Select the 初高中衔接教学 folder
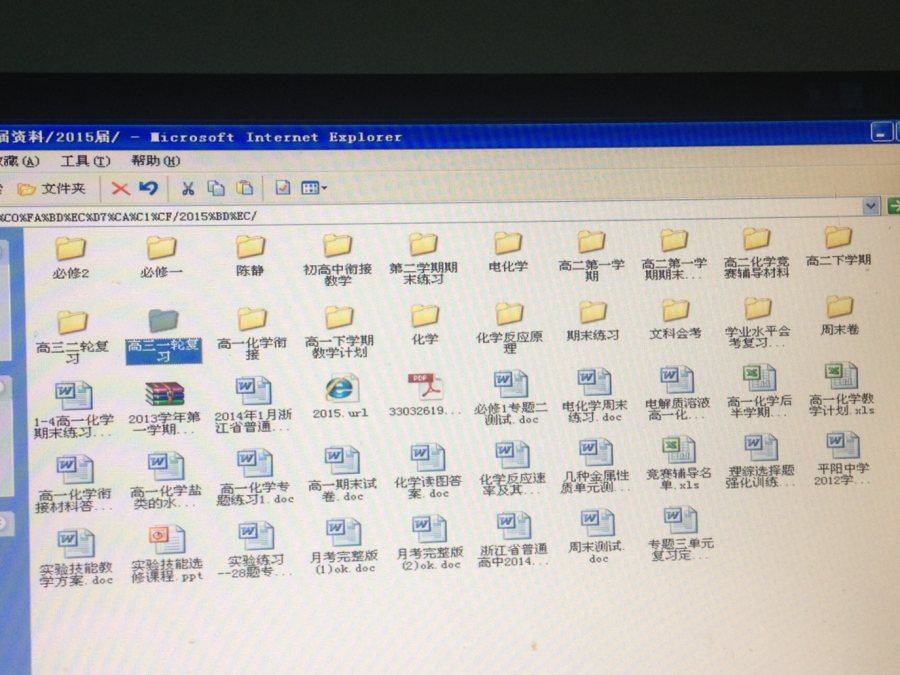This screenshot has width=900, height=675. [338, 260]
